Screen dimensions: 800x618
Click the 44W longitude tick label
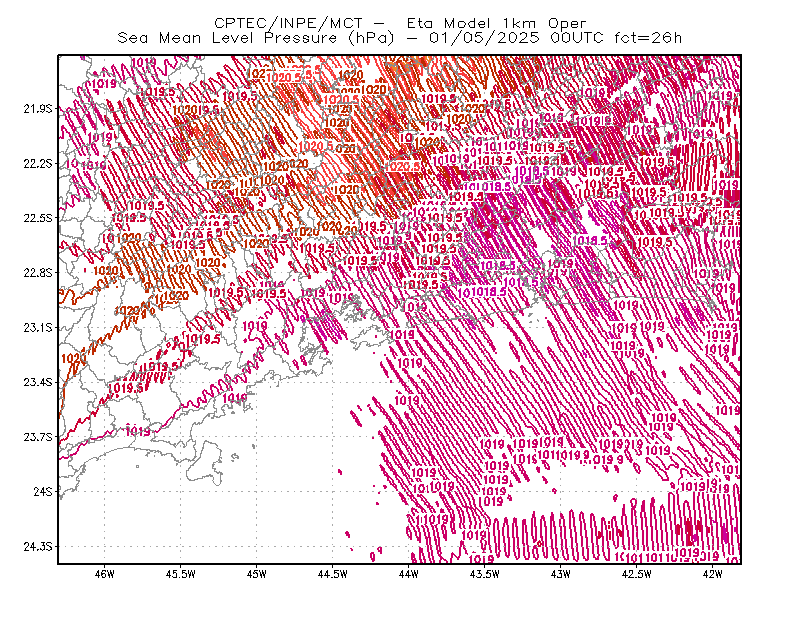408,574
